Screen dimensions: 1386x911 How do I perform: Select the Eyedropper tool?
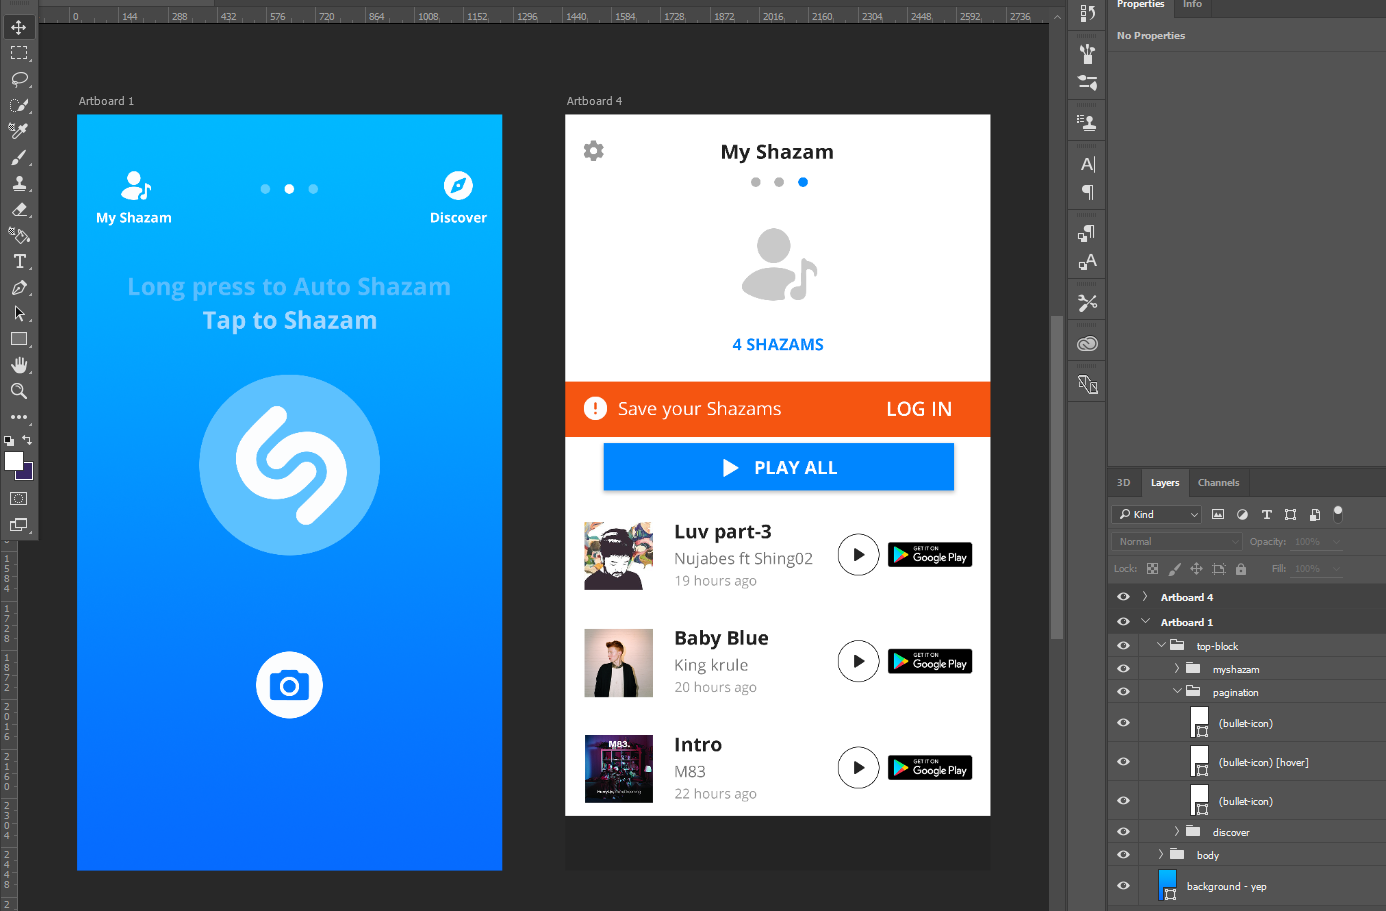click(x=19, y=131)
